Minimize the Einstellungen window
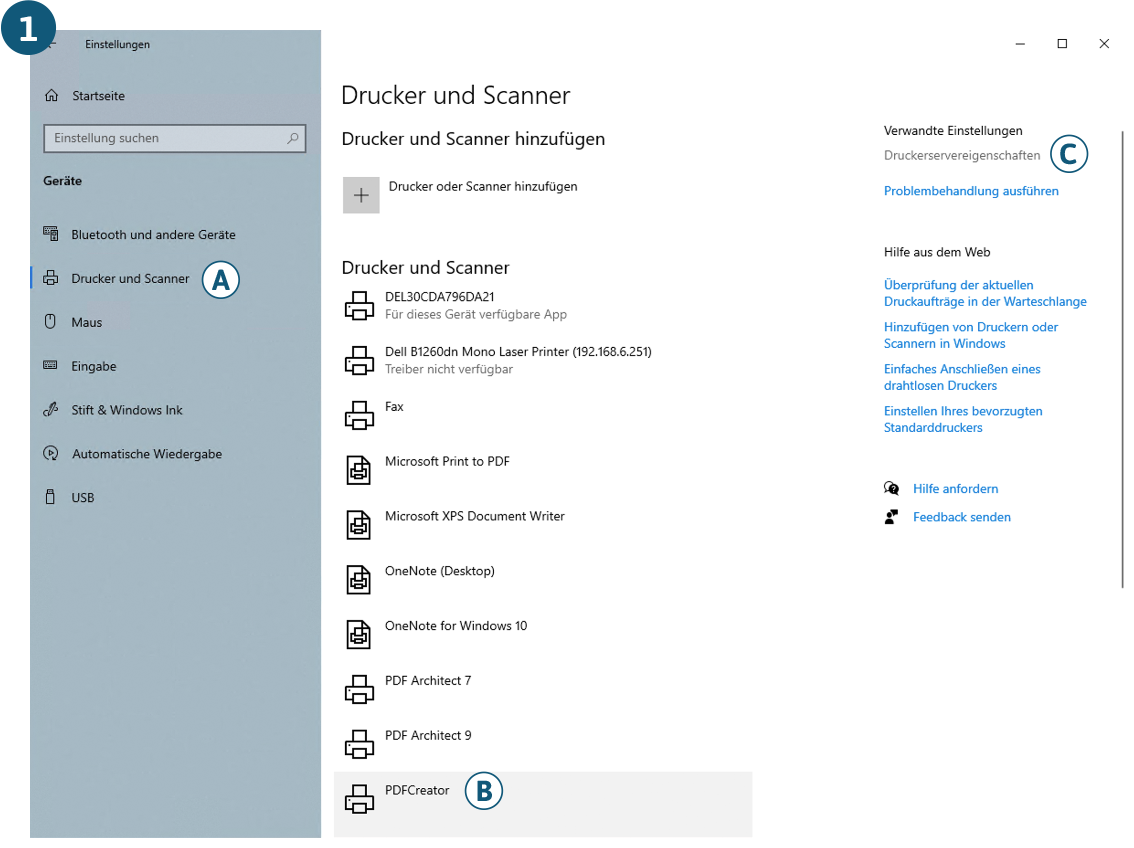The height and width of the screenshot is (848, 1134). (1020, 44)
